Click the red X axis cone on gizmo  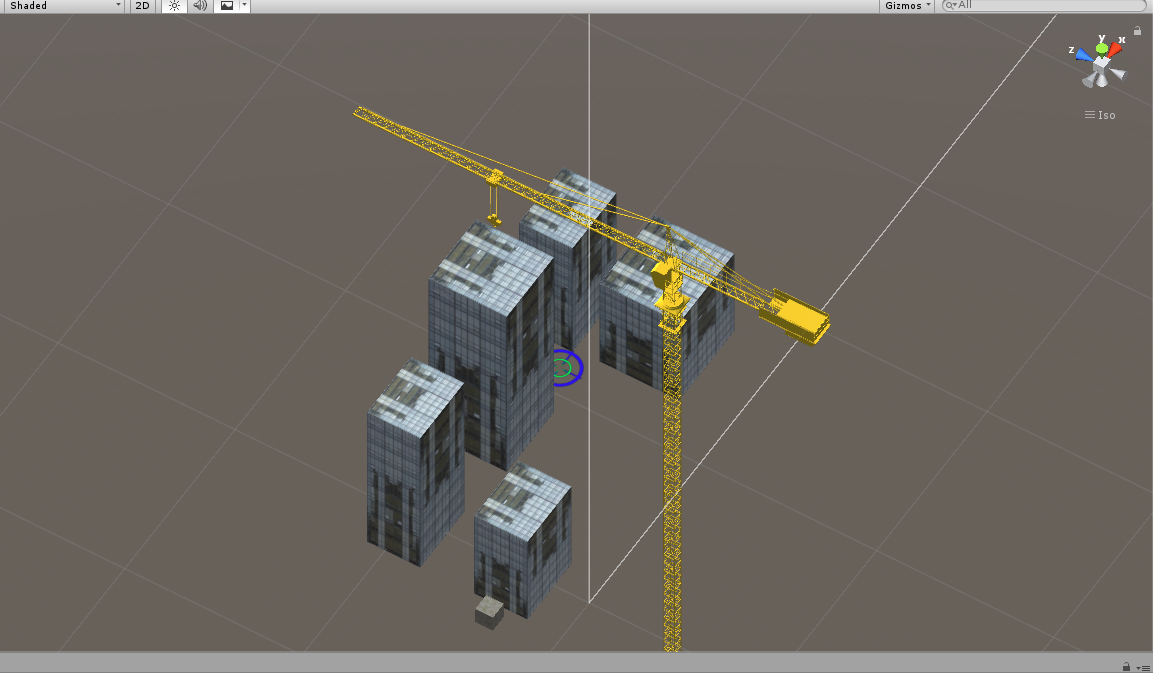click(1116, 47)
